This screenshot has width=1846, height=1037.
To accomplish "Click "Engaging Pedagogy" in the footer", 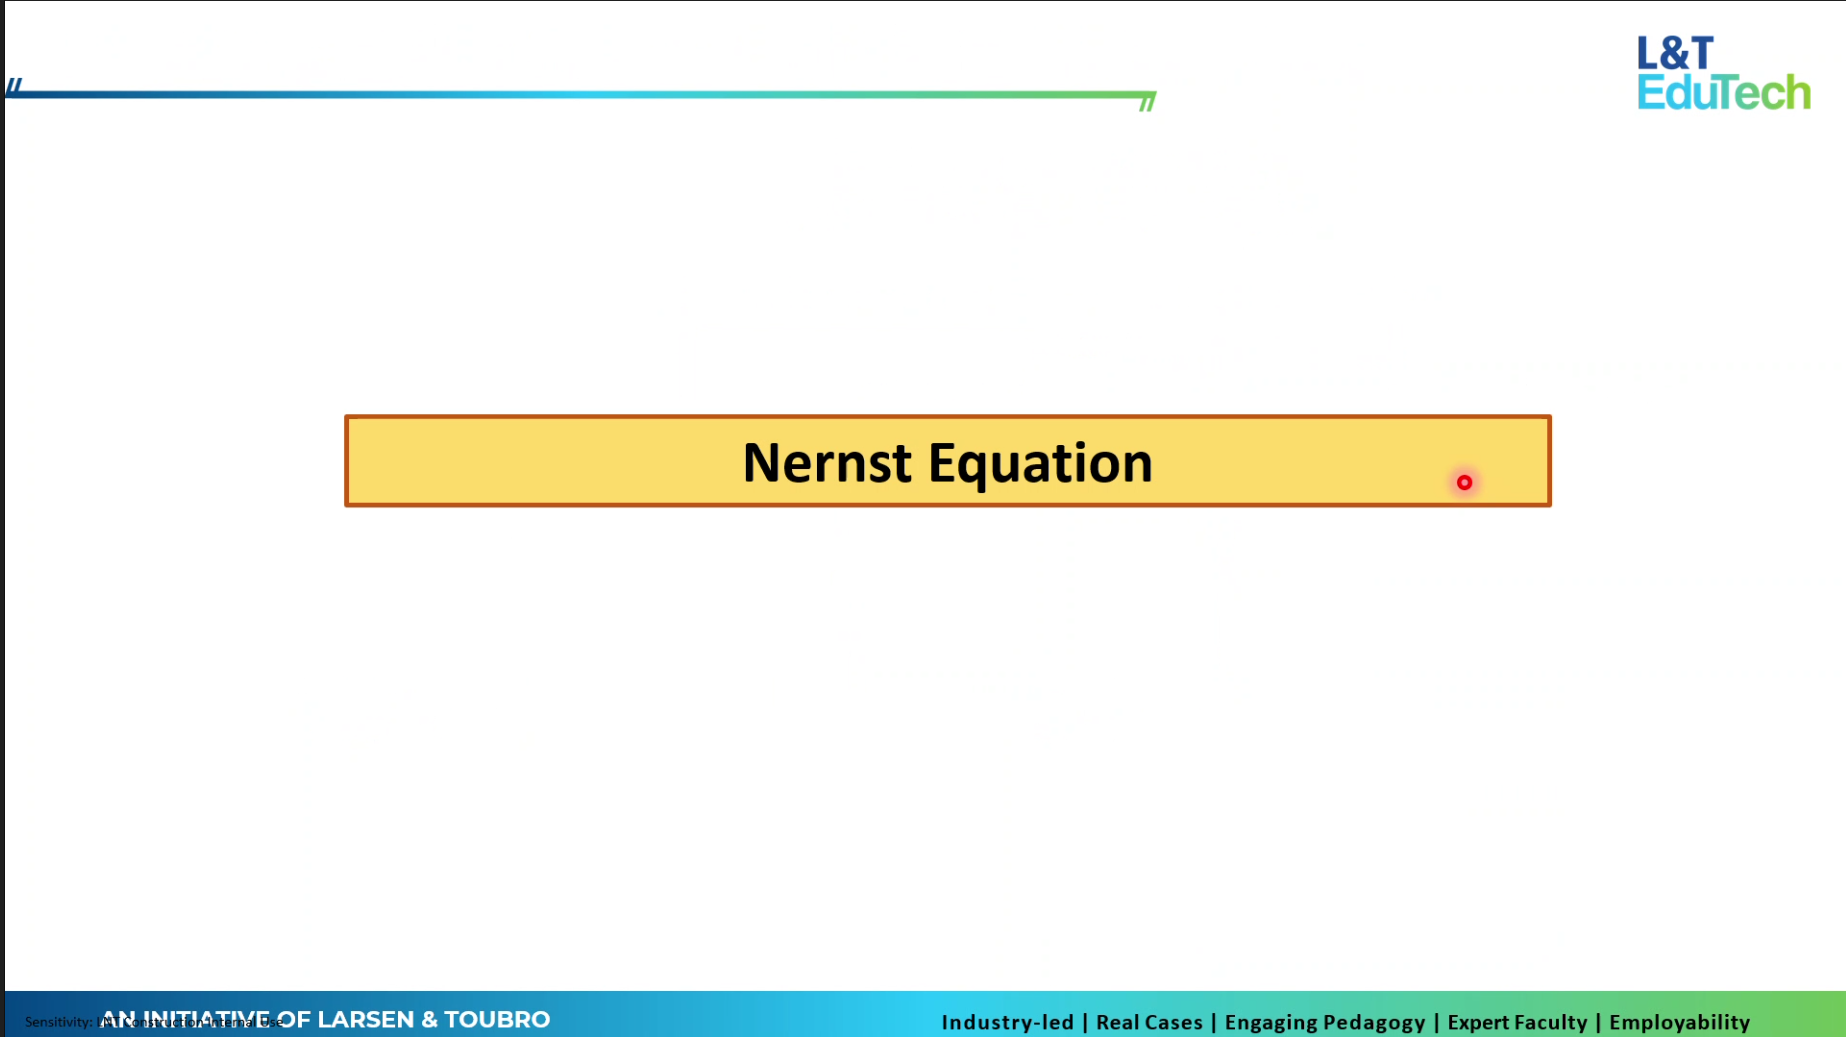I will 1324,1022.
